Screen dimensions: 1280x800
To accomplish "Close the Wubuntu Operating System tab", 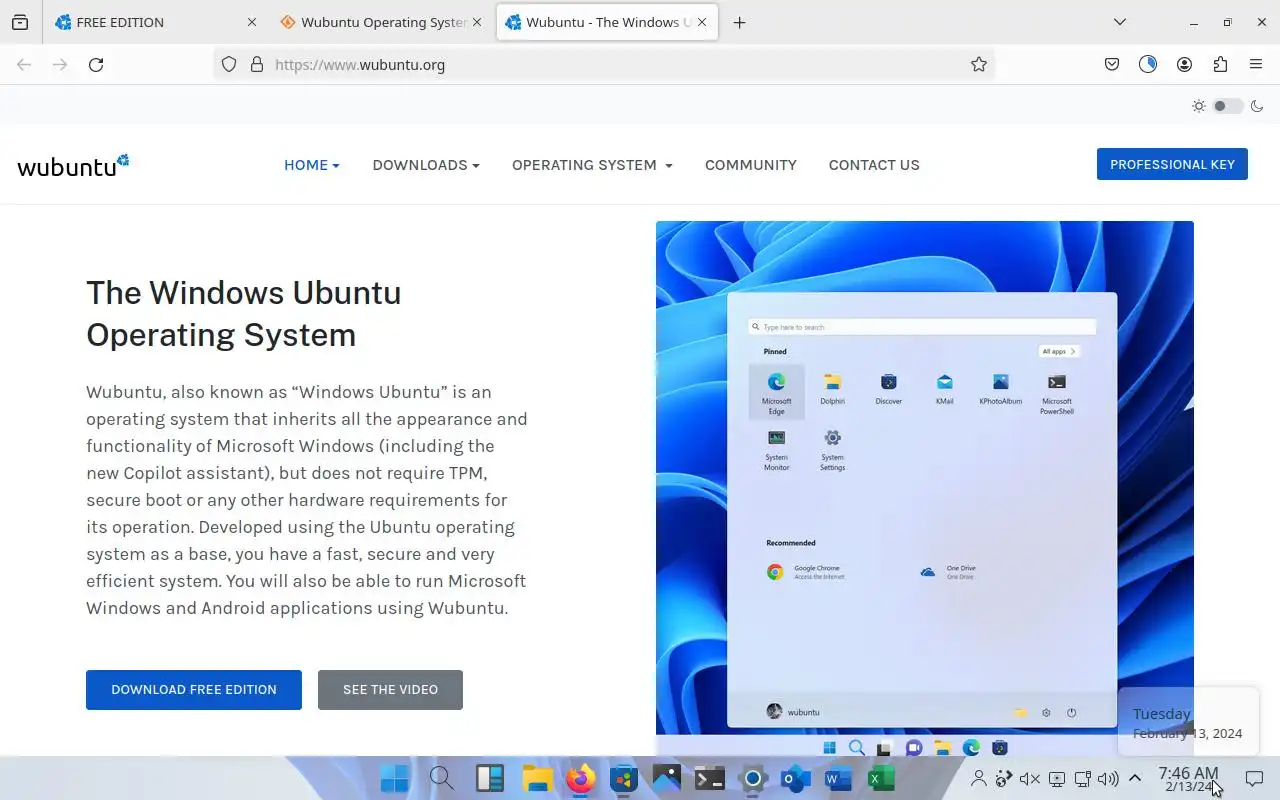I will click(x=477, y=22).
